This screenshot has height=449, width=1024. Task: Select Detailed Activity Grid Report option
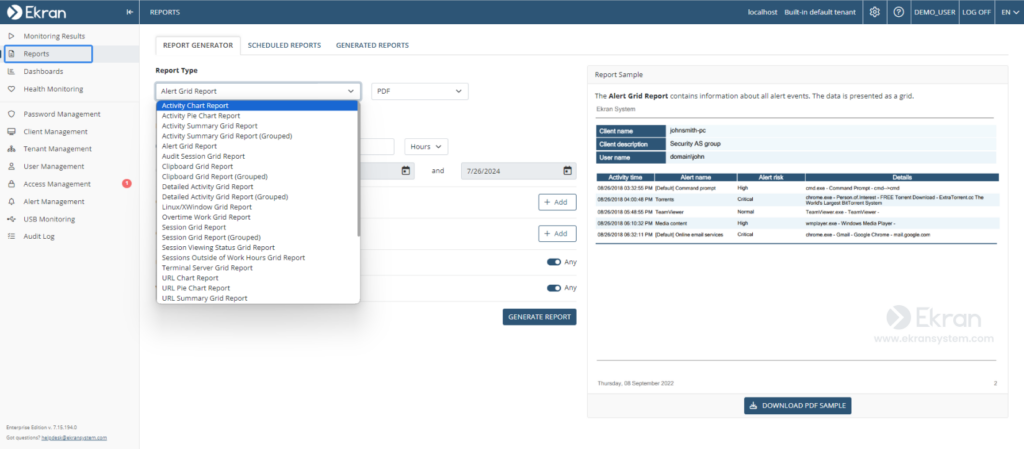point(257,187)
